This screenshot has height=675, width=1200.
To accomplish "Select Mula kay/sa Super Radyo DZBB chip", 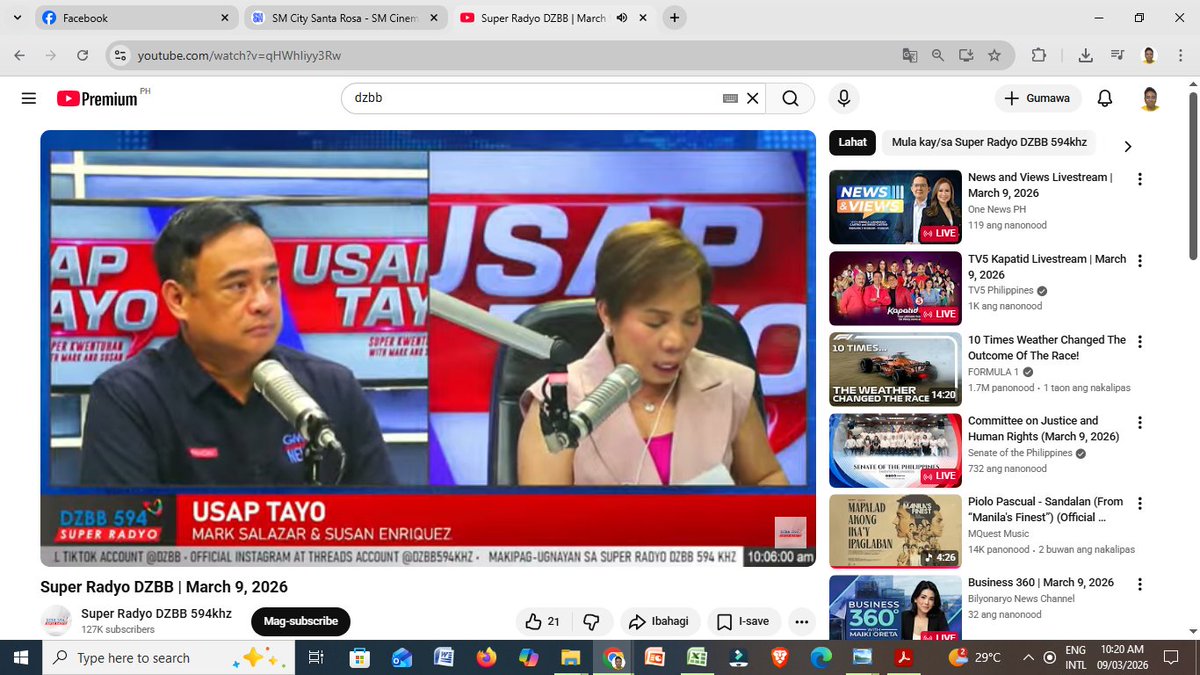I will click(989, 142).
